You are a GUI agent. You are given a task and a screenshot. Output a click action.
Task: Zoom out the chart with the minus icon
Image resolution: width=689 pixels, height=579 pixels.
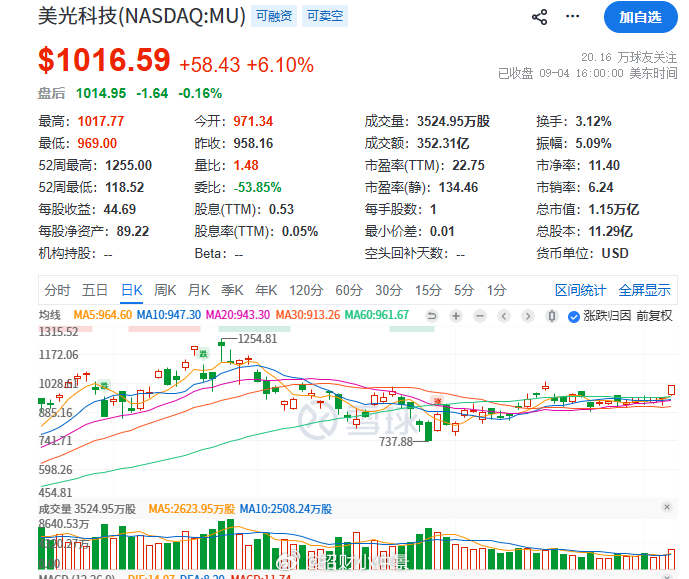[480, 315]
